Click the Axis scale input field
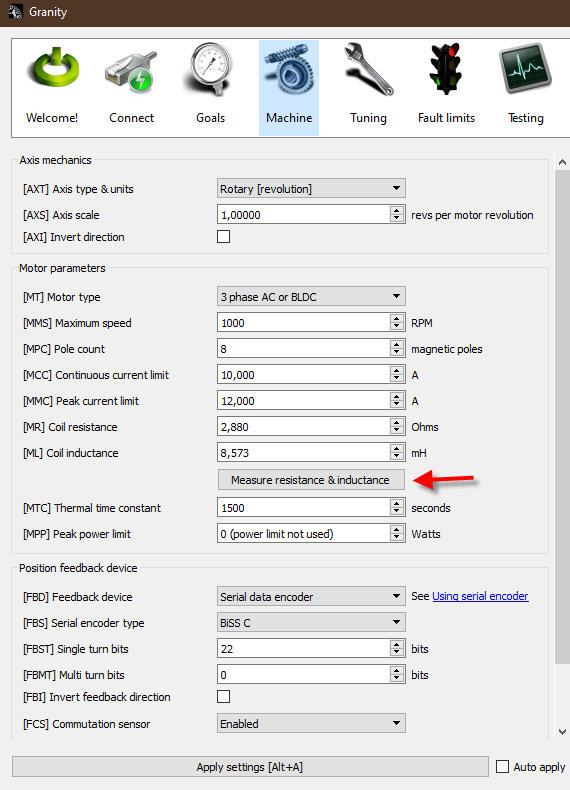The width and height of the screenshot is (570, 790). pyautogui.click(x=303, y=215)
